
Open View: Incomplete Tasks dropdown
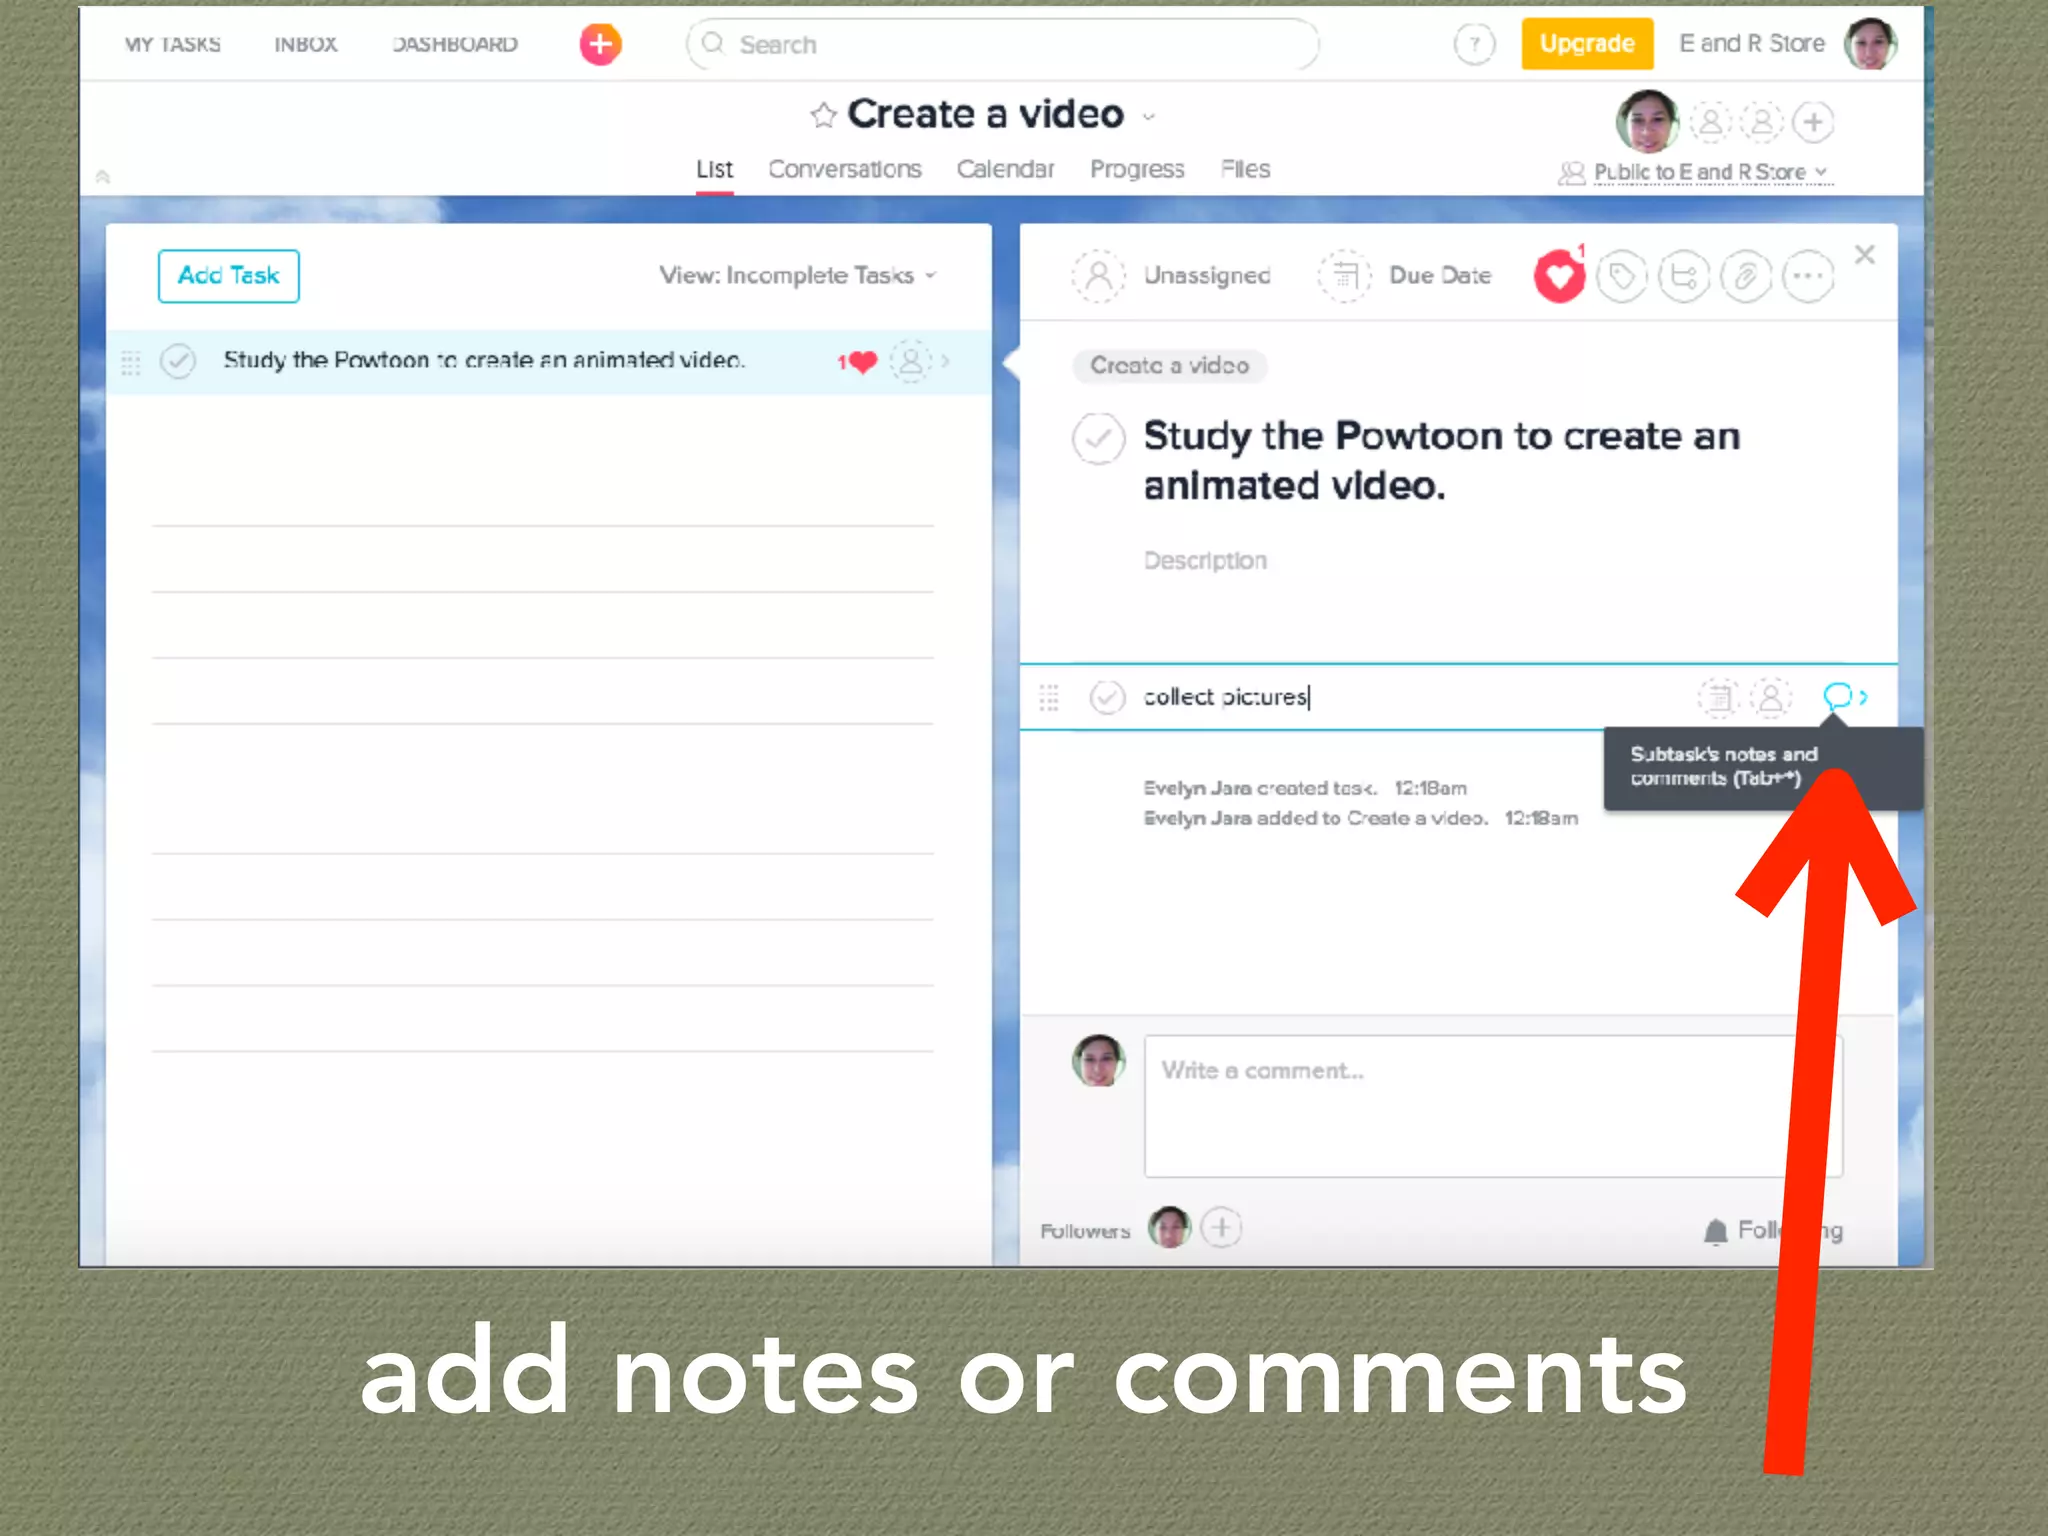click(x=797, y=275)
